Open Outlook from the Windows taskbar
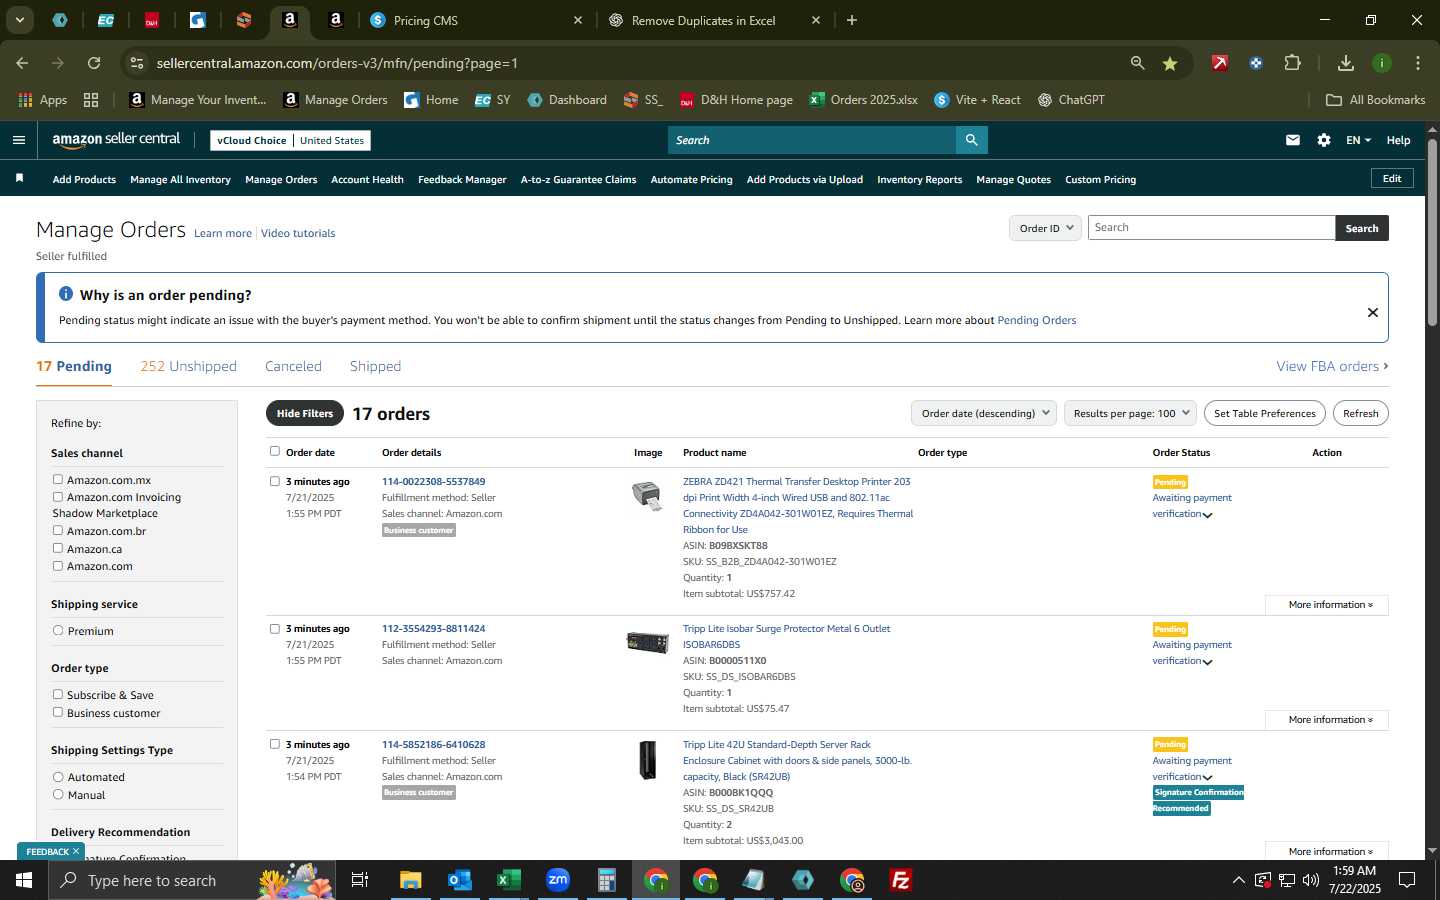This screenshot has height=900, width=1440. tap(459, 880)
